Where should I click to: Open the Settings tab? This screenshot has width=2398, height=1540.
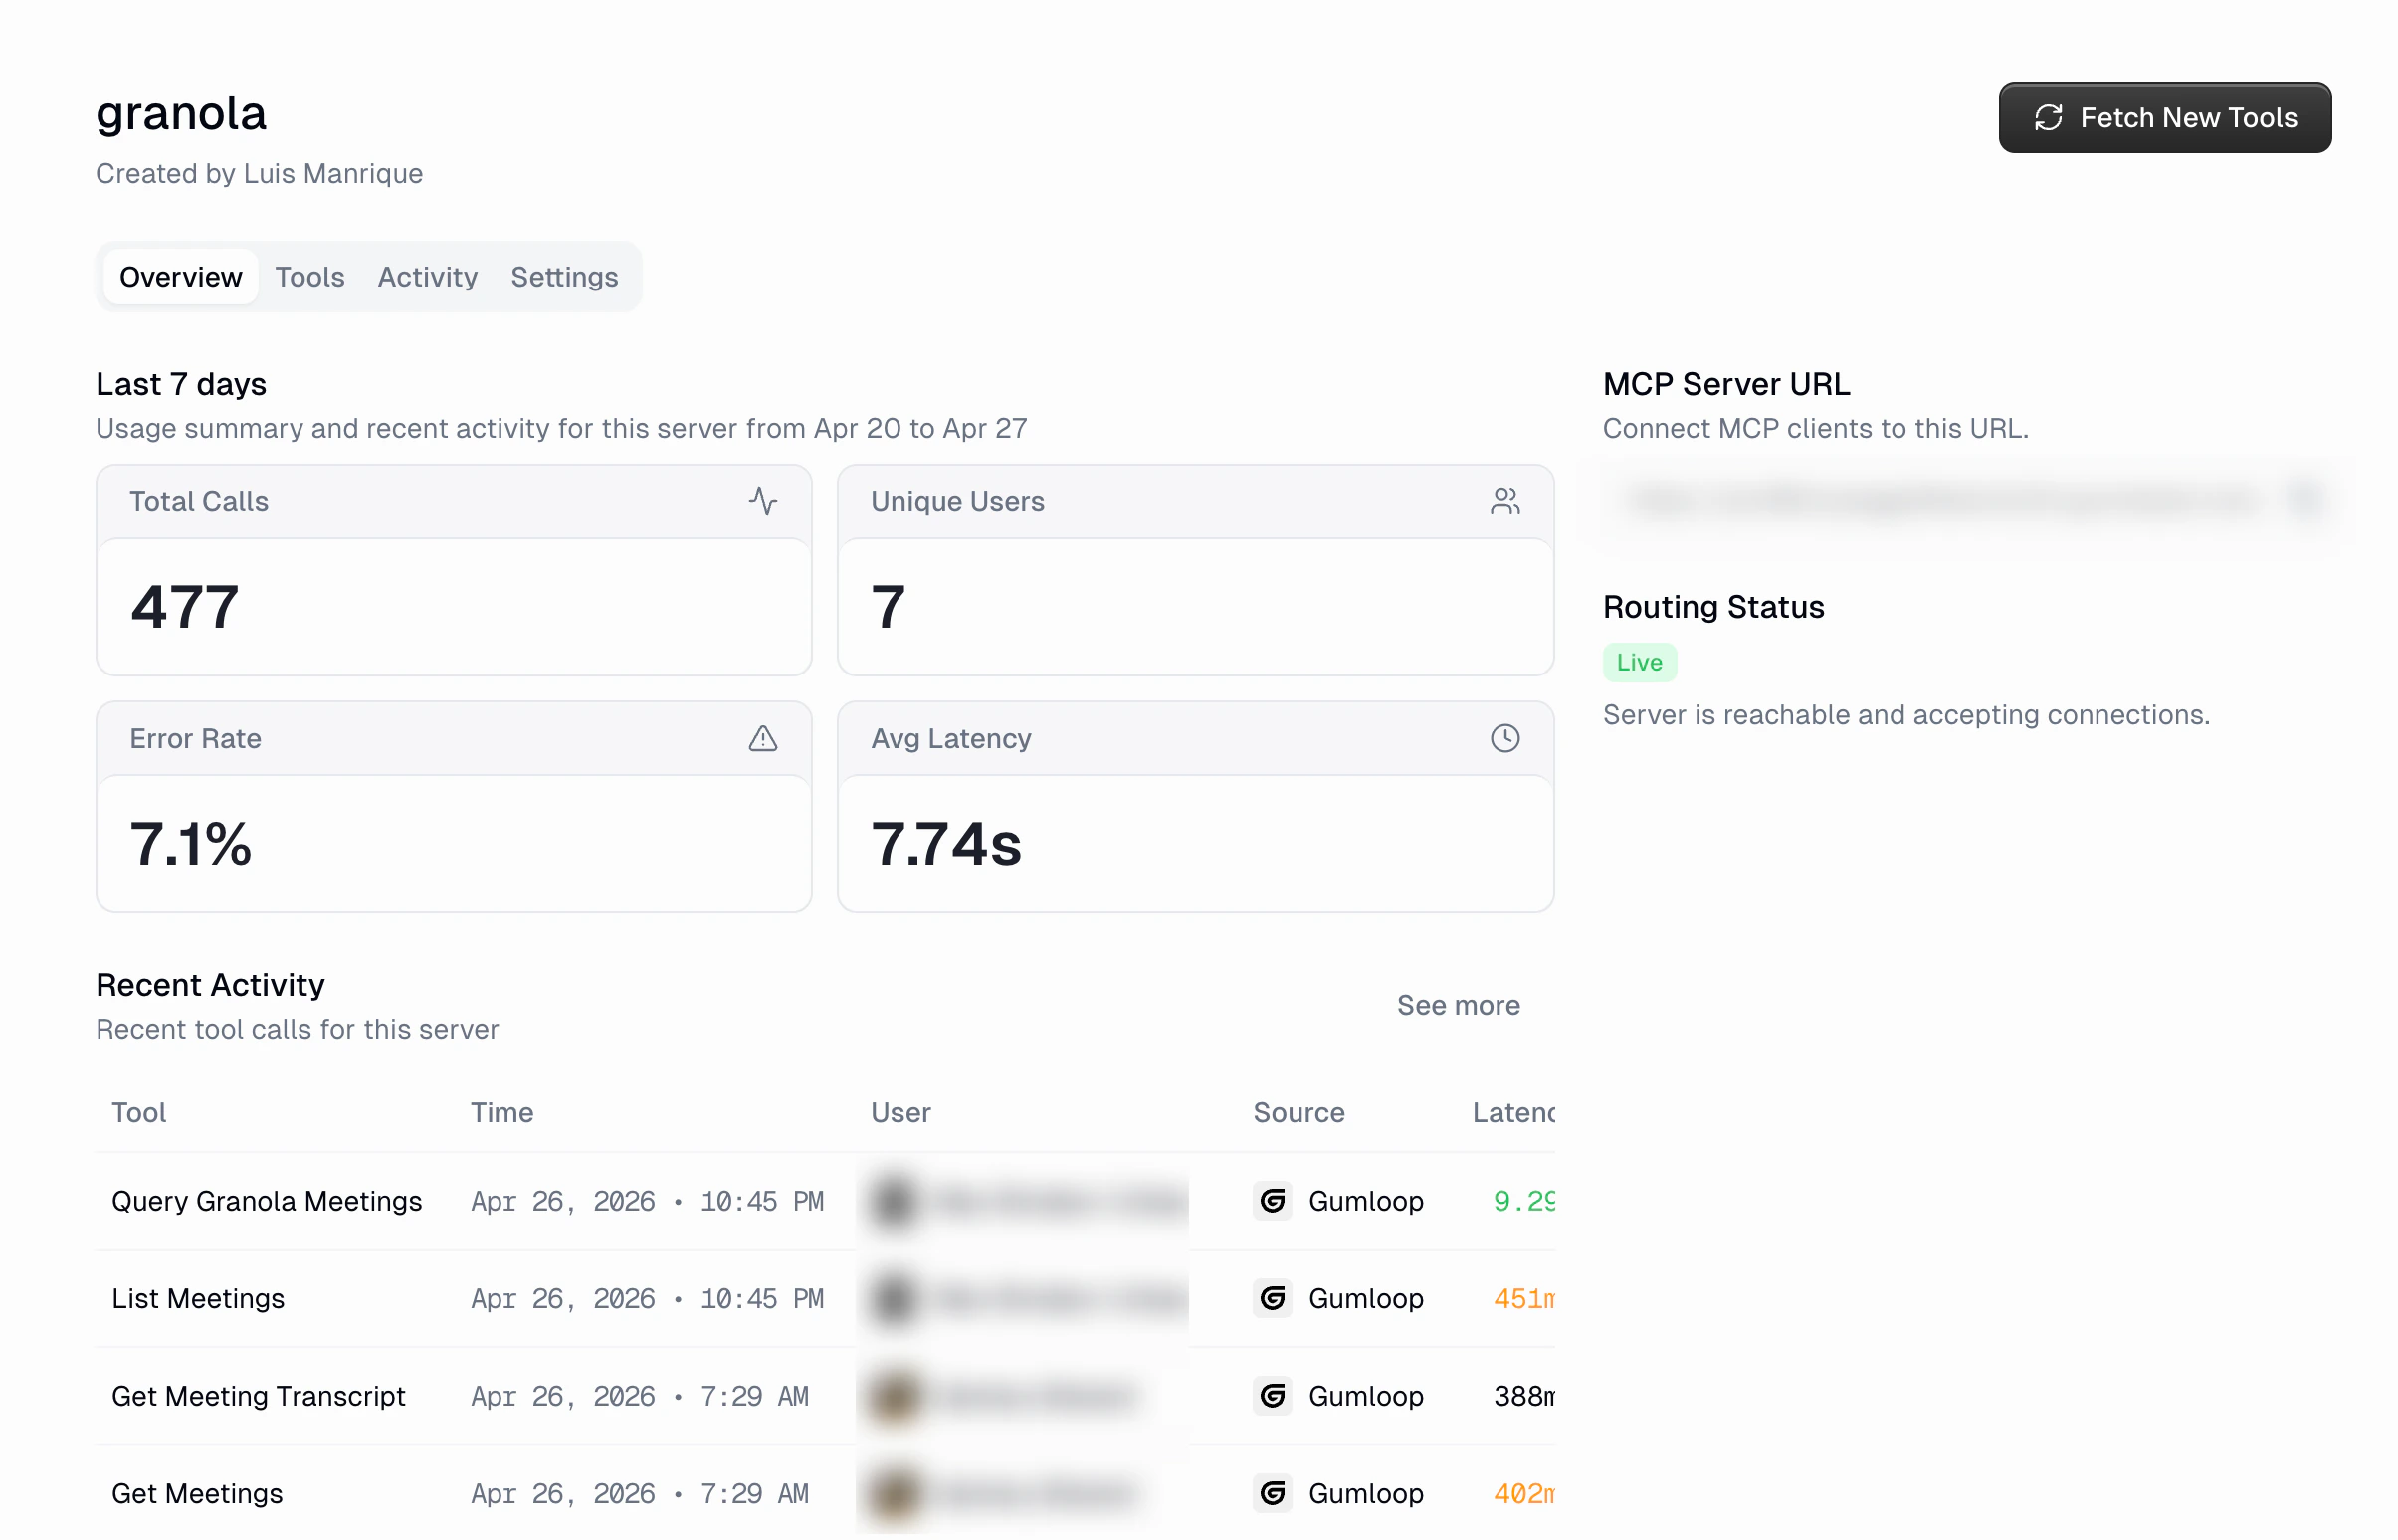click(x=564, y=277)
